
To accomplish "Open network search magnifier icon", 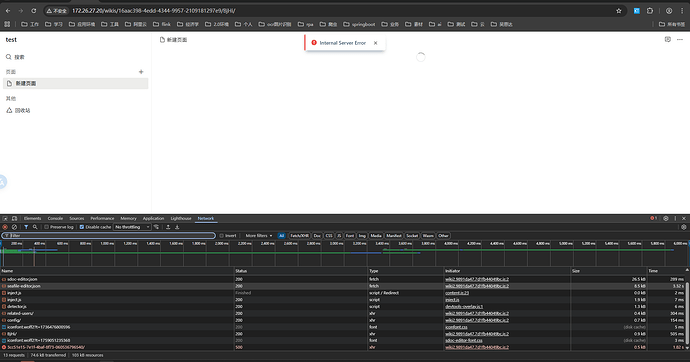I will [x=35, y=227].
